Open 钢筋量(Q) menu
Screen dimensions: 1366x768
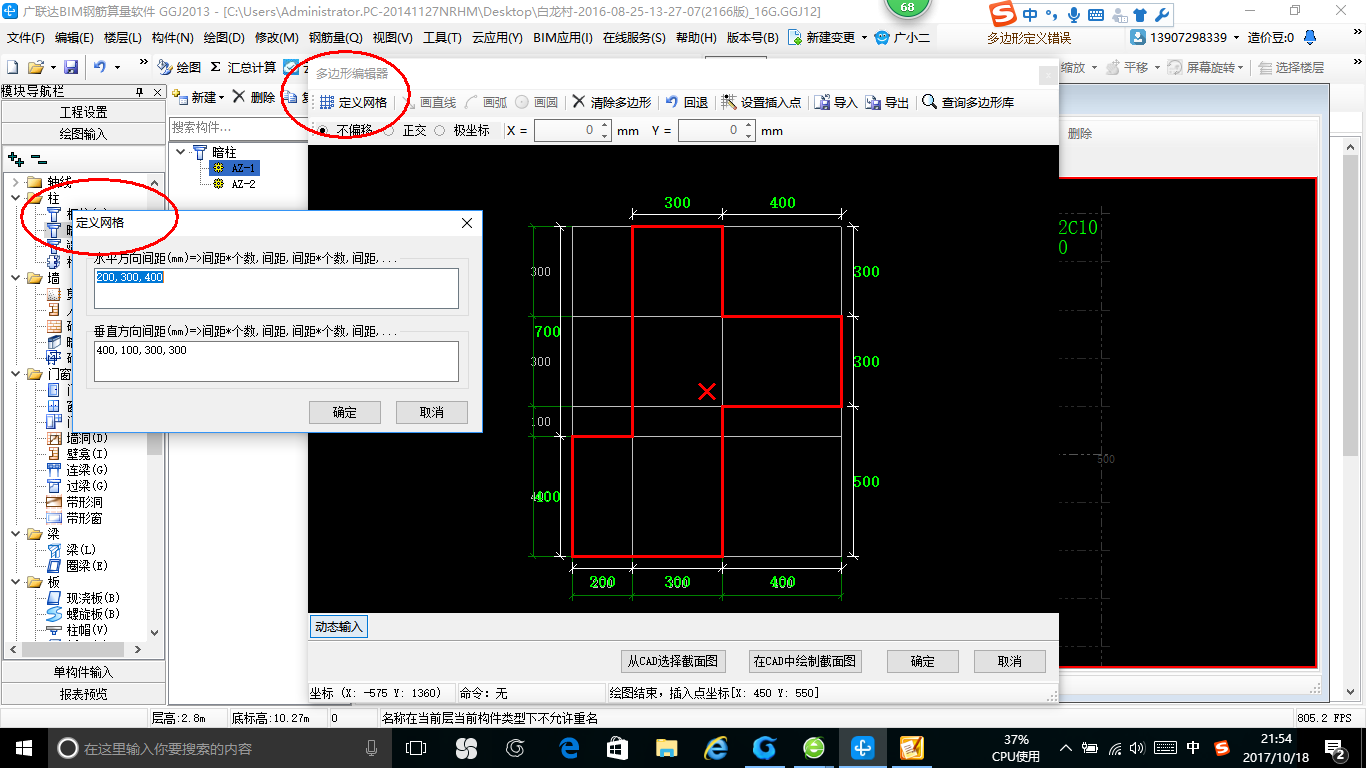coord(335,37)
